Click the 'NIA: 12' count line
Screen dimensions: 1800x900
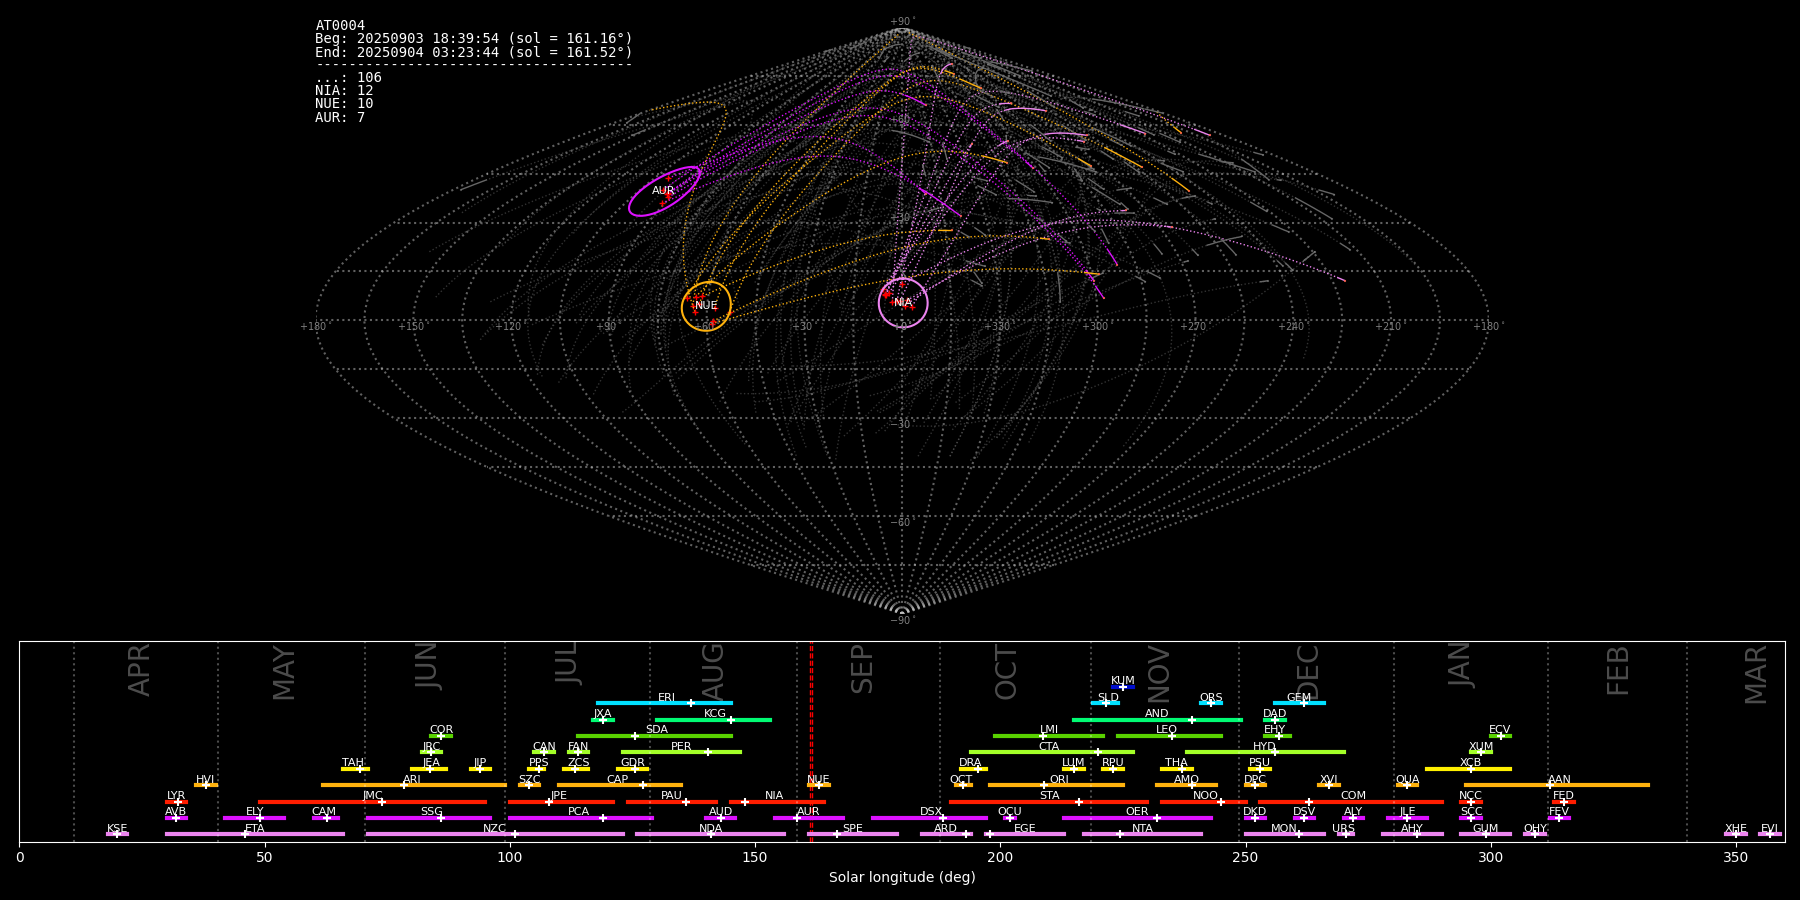344,90
